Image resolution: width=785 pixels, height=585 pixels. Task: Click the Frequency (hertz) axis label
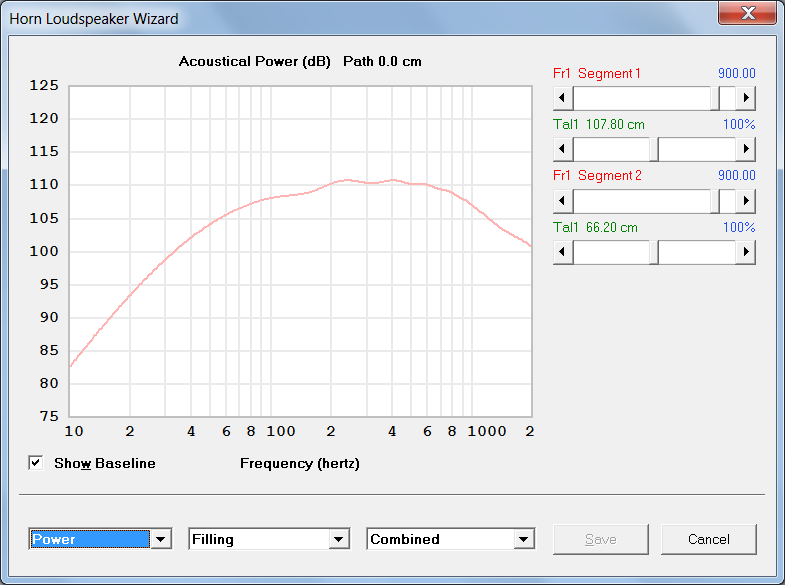click(300, 463)
